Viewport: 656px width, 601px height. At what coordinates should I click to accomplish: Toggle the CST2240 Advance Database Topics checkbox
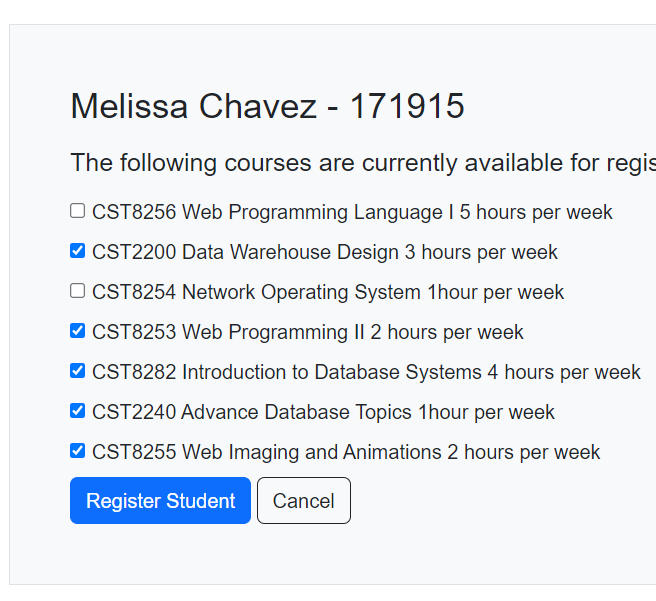[78, 411]
